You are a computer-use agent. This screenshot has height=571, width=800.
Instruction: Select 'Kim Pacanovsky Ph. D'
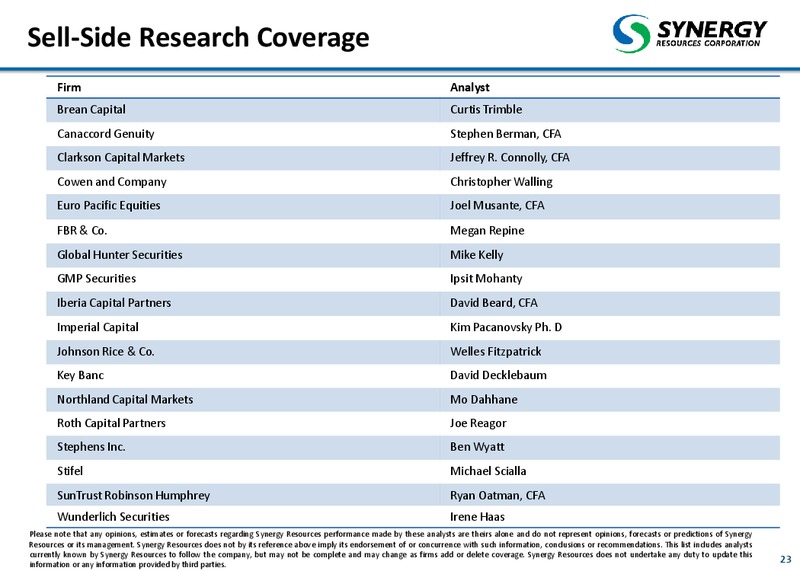tap(506, 327)
